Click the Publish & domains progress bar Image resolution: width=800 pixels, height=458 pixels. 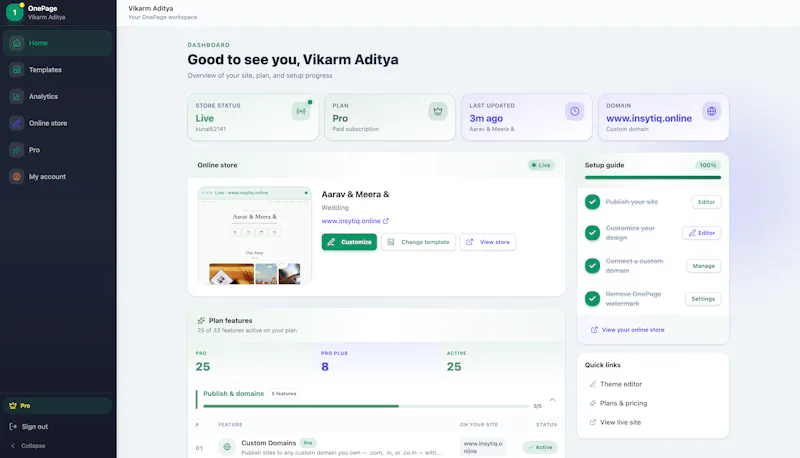[x=366, y=406]
